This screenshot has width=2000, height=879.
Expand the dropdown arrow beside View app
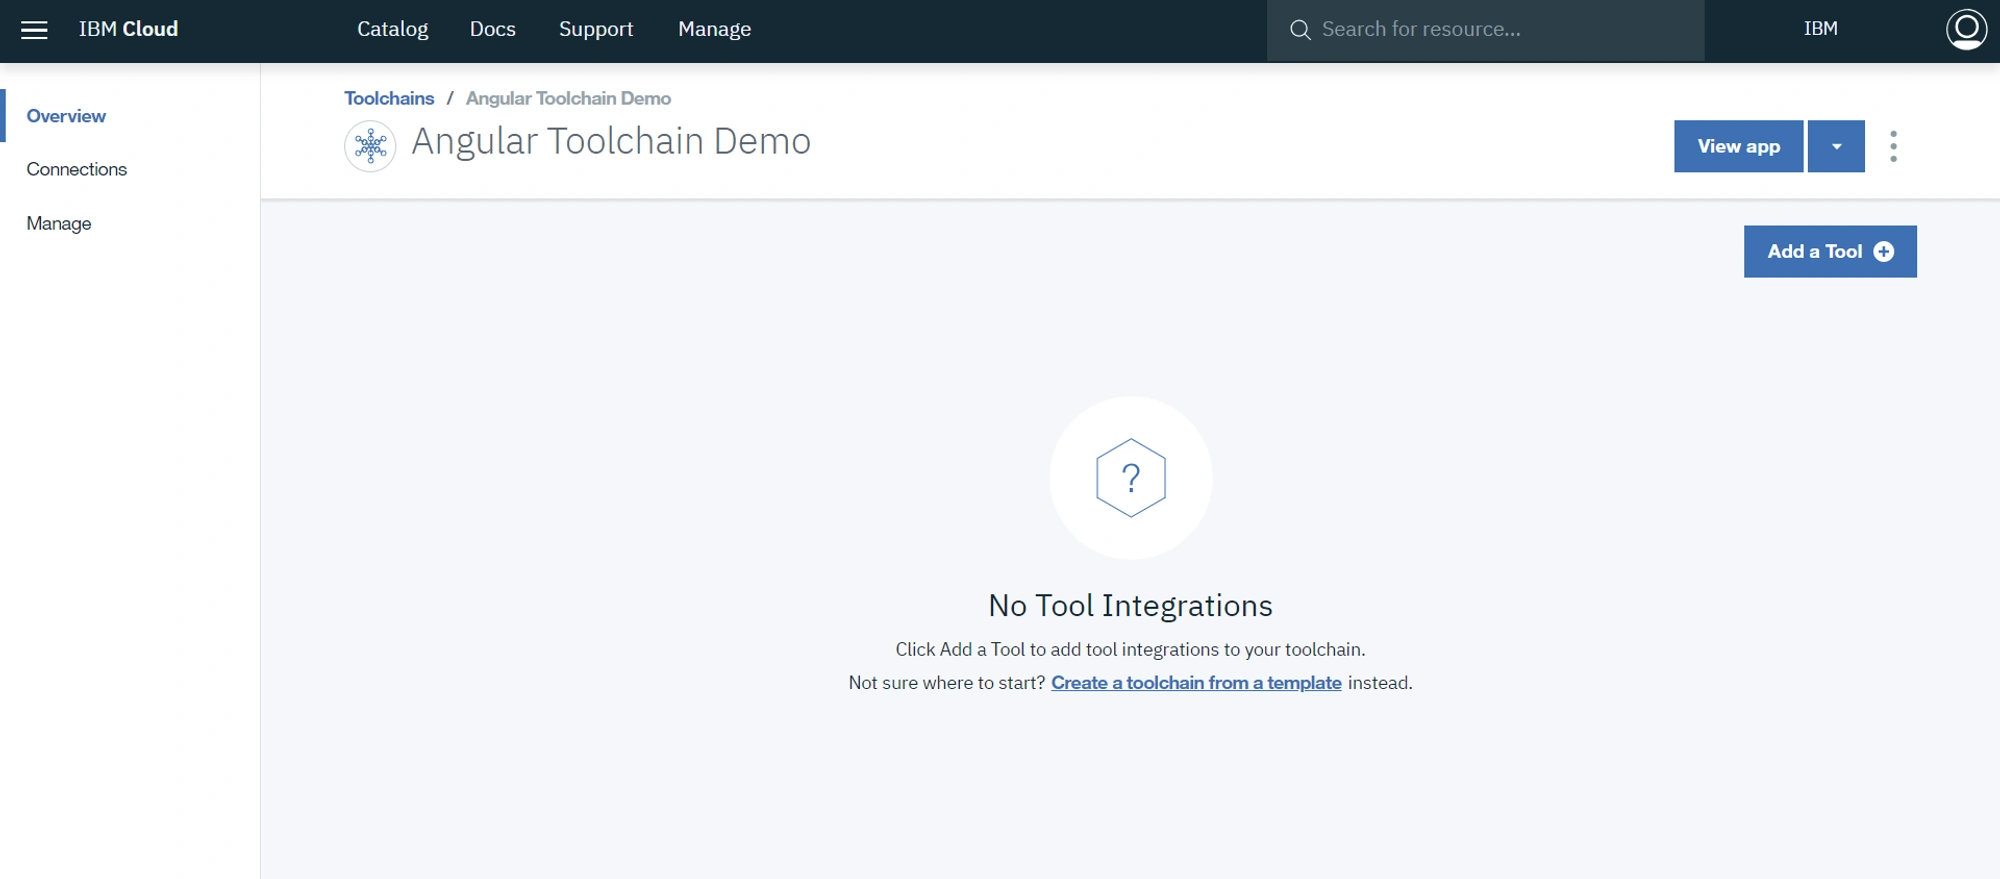coord(1836,146)
